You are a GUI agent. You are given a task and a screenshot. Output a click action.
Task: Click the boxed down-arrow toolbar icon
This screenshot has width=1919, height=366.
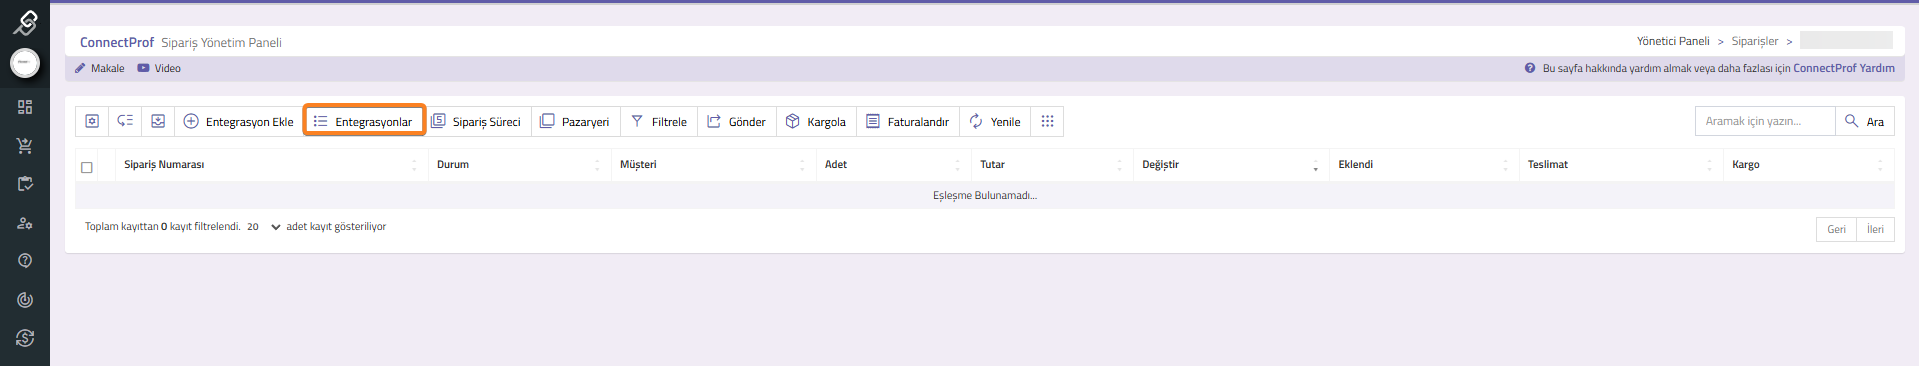point(158,121)
